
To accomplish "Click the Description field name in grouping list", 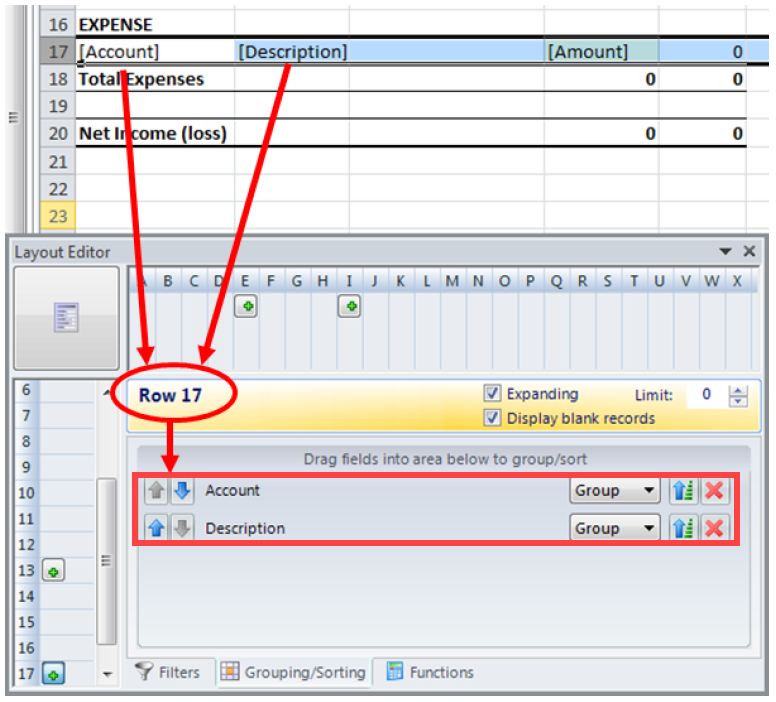I will (x=245, y=528).
